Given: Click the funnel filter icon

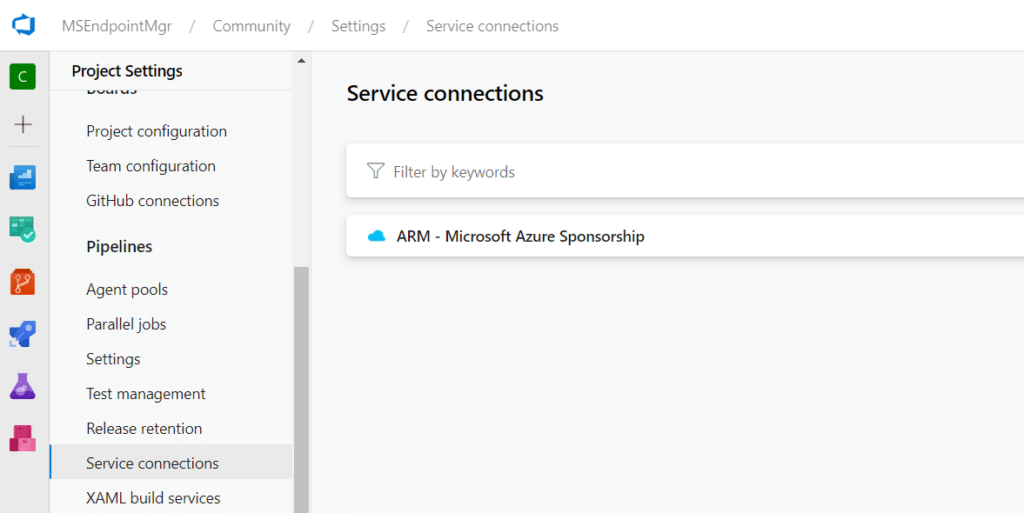Looking at the screenshot, I should click(x=376, y=171).
